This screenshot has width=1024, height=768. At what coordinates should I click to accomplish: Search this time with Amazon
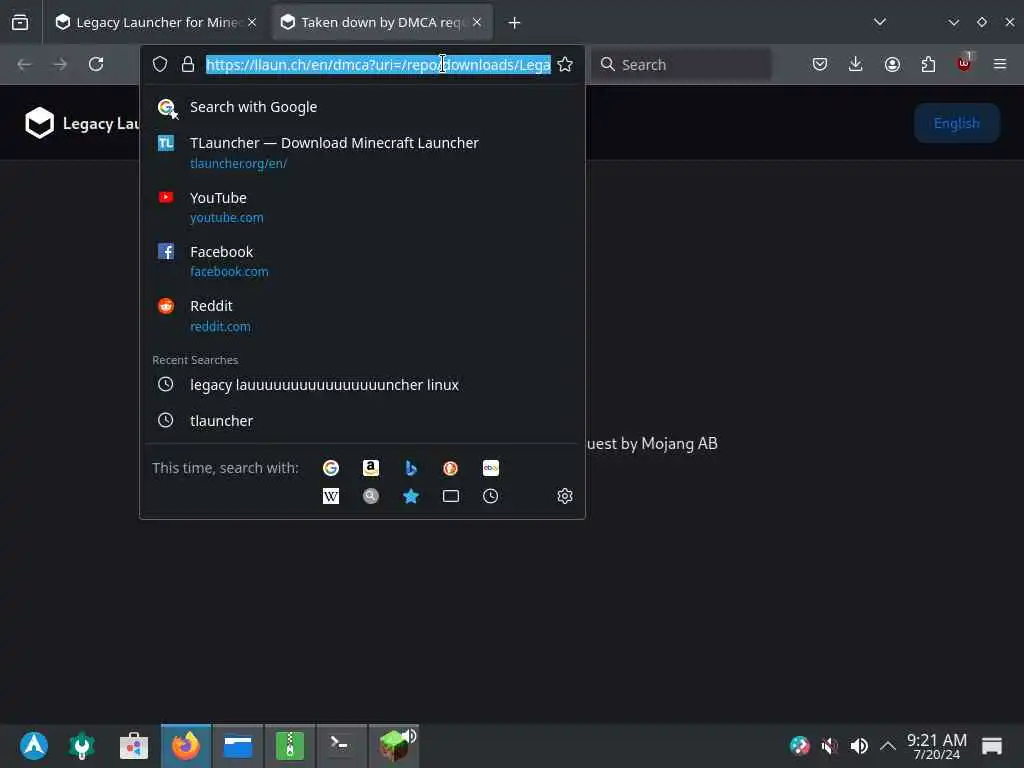[x=371, y=468]
